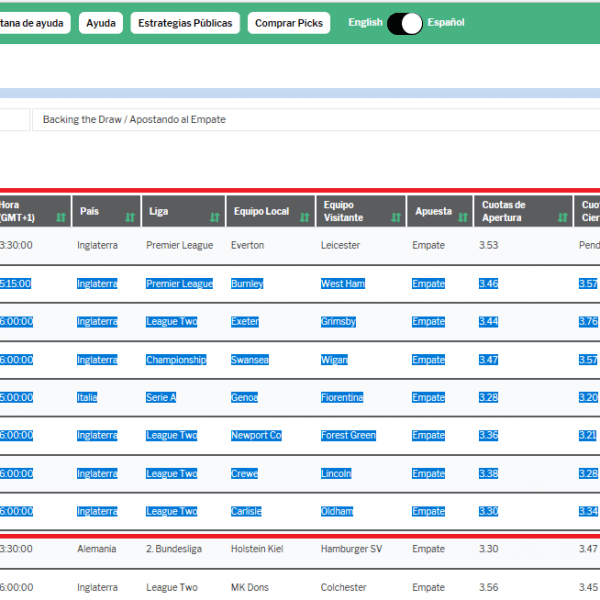Select the Wigan cell
The image size is (600, 600).
[334, 360]
